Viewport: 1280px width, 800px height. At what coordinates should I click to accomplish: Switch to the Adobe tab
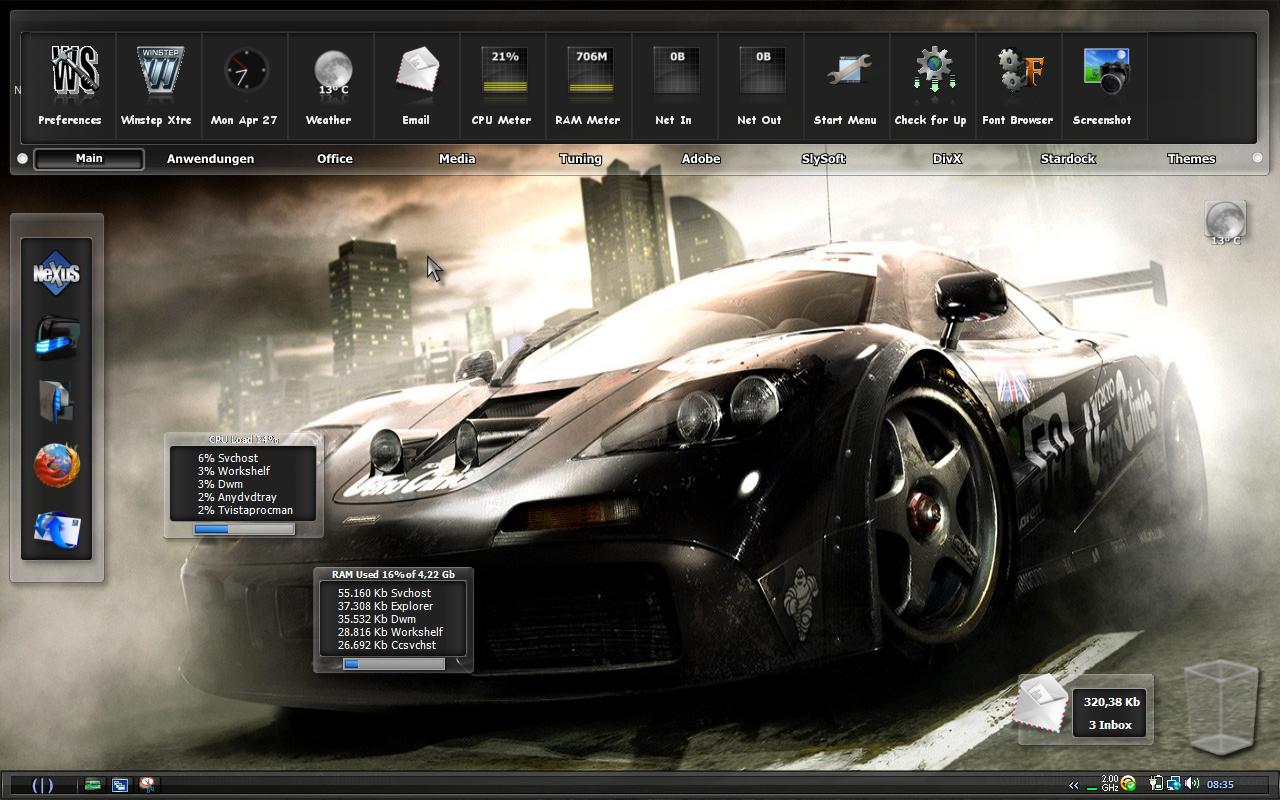click(701, 159)
